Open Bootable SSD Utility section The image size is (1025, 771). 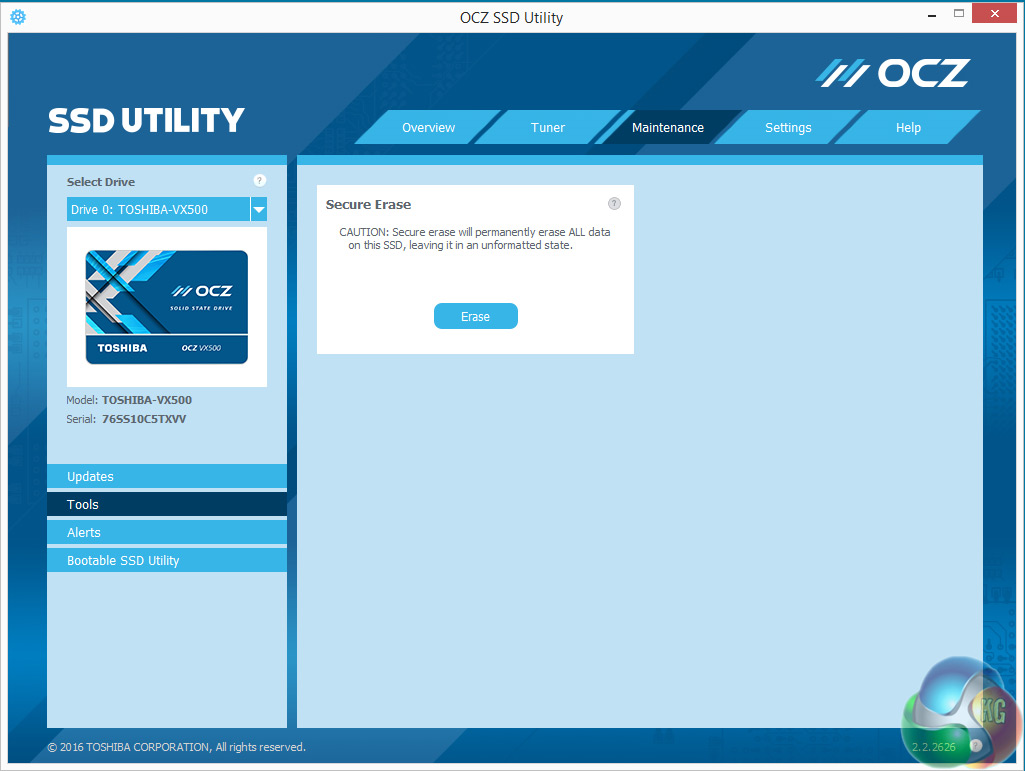pos(167,560)
